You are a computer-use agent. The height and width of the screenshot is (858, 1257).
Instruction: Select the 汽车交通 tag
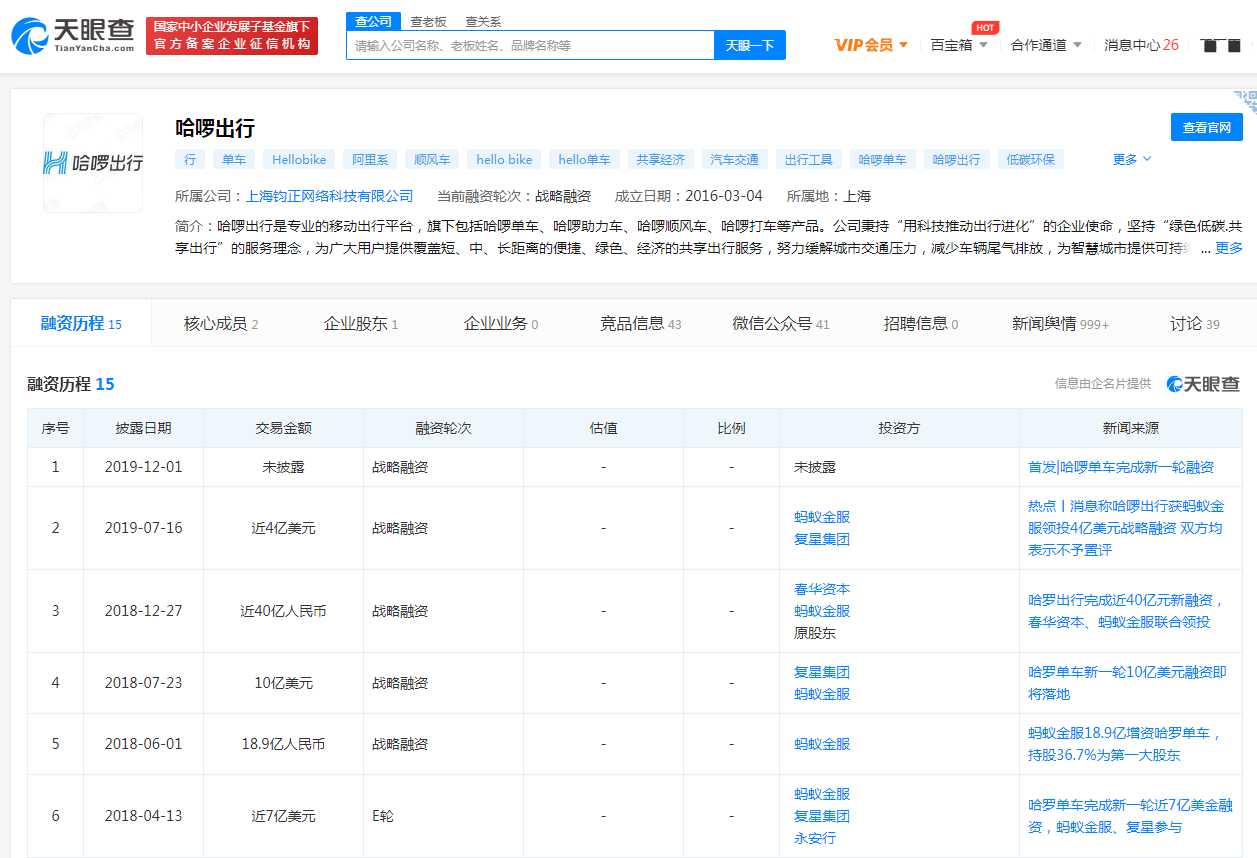(734, 159)
